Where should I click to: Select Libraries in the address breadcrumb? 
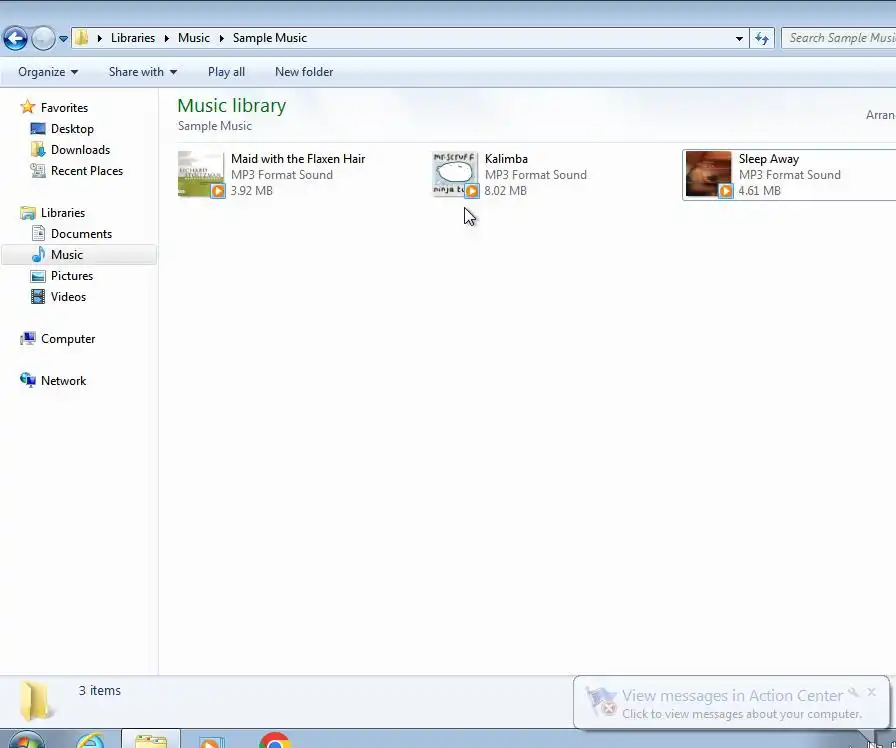pos(133,38)
